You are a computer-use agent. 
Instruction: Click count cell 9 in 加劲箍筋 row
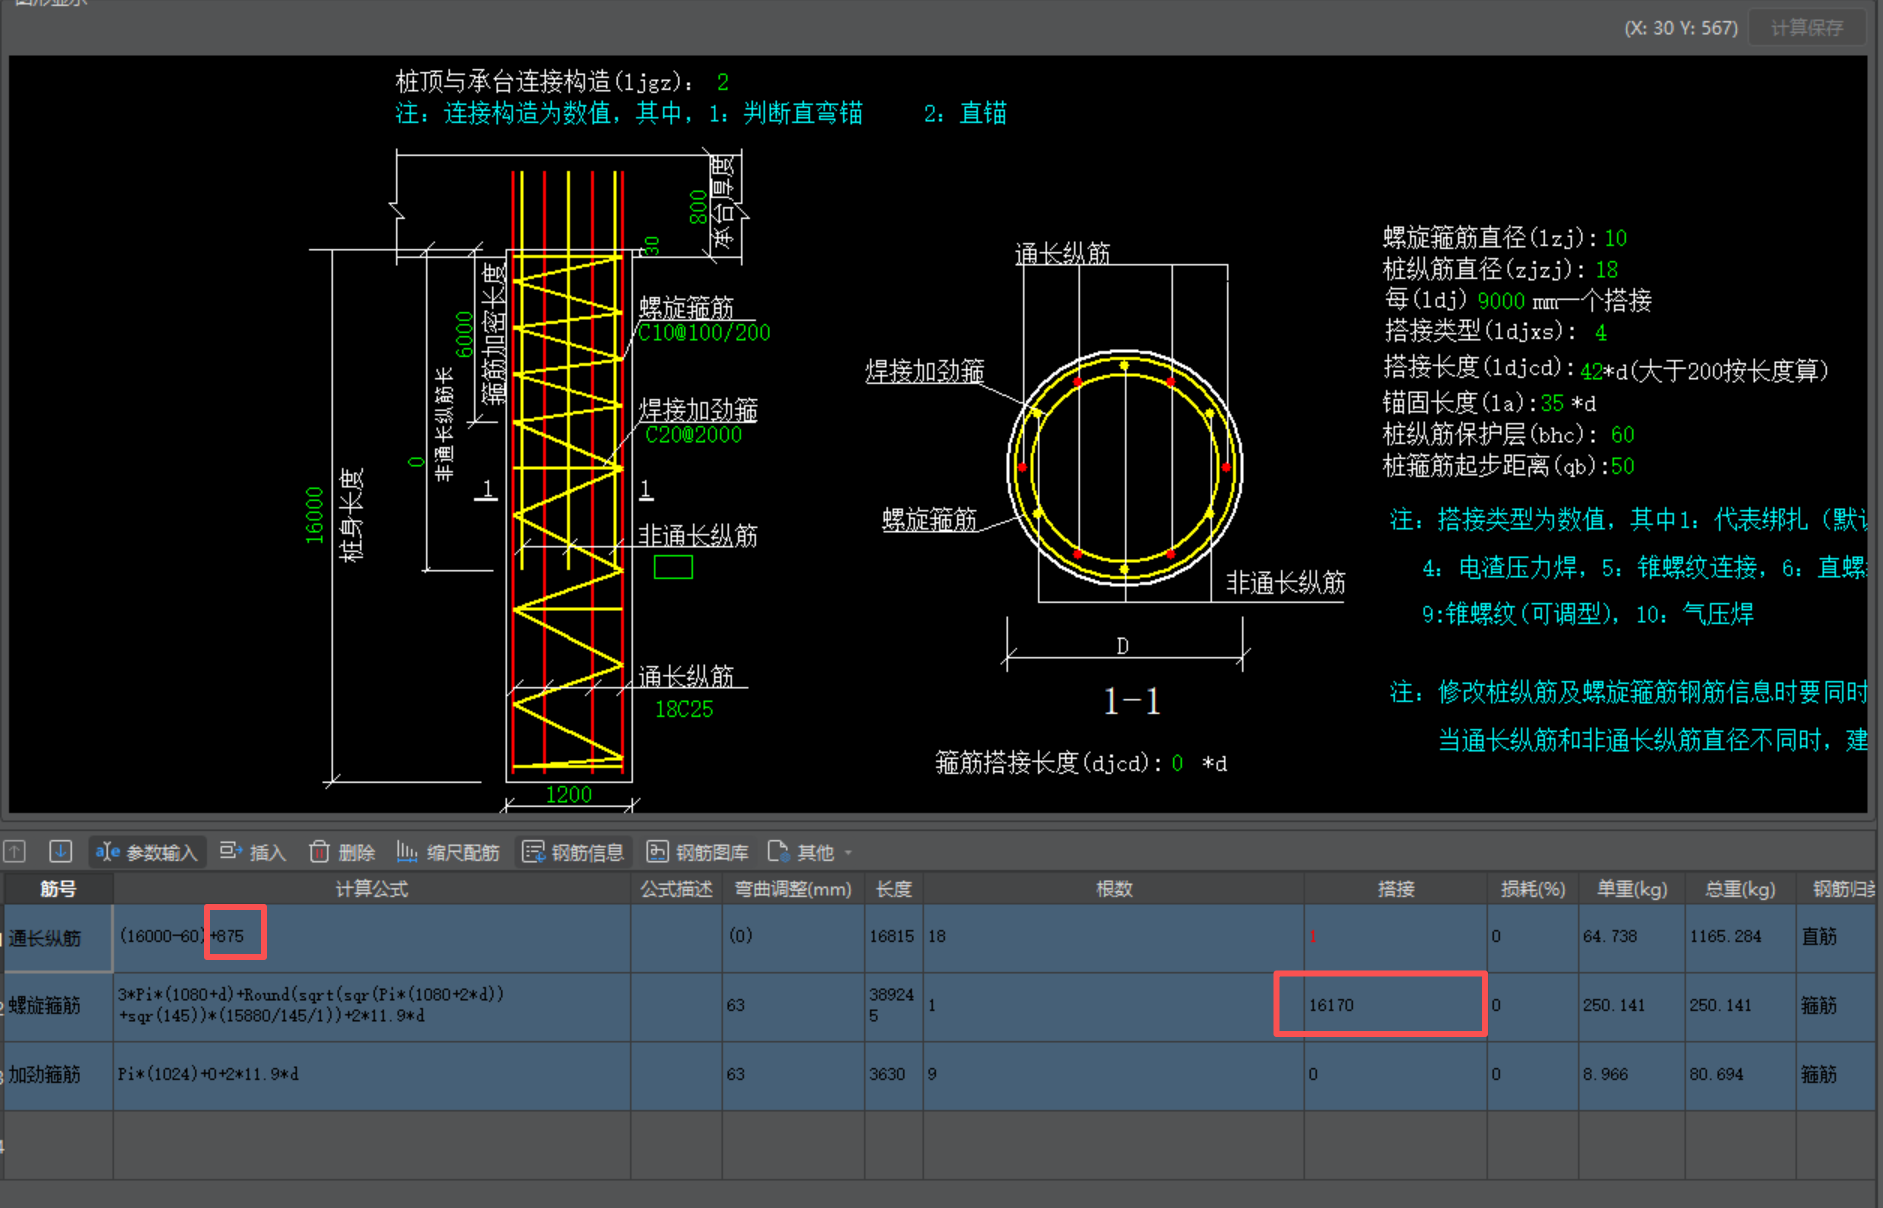click(1114, 1075)
